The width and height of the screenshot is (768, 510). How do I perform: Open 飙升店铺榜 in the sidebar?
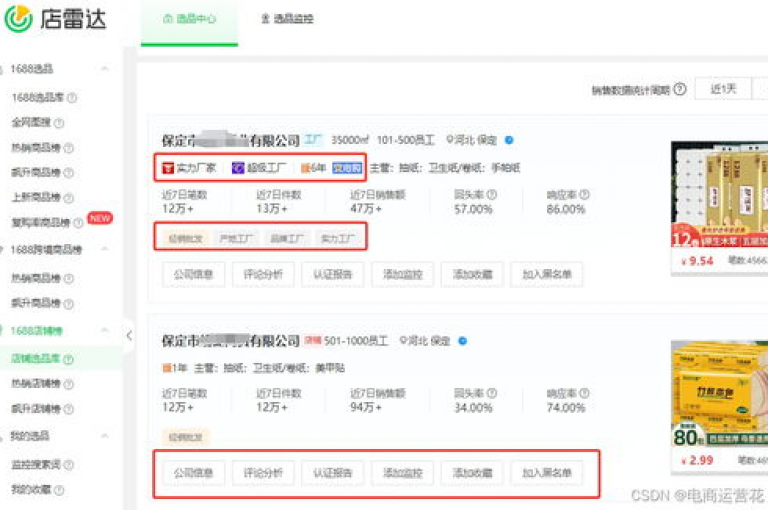coord(36,409)
